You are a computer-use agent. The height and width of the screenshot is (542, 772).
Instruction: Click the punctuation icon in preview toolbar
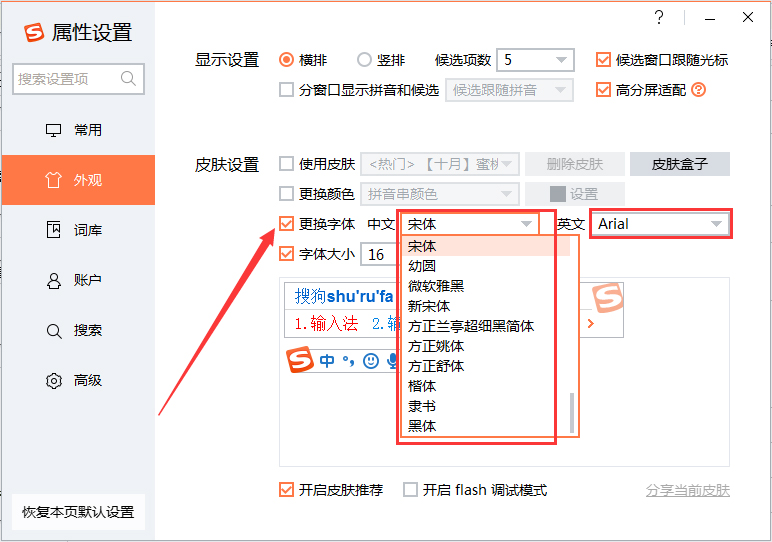349,361
